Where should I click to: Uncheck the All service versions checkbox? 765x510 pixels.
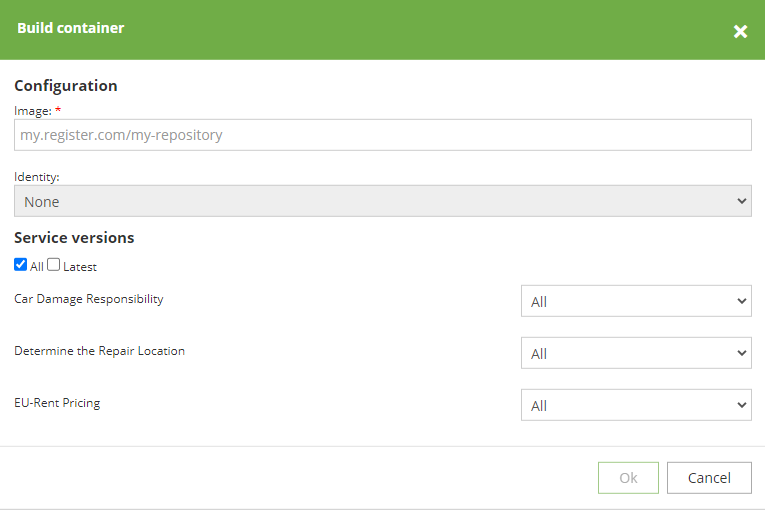pos(20,265)
